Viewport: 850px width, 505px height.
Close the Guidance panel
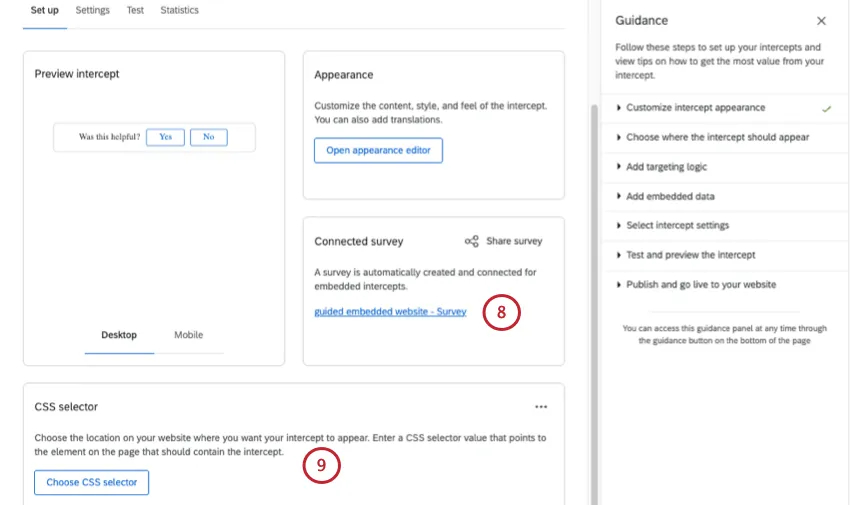click(x=821, y=21)
